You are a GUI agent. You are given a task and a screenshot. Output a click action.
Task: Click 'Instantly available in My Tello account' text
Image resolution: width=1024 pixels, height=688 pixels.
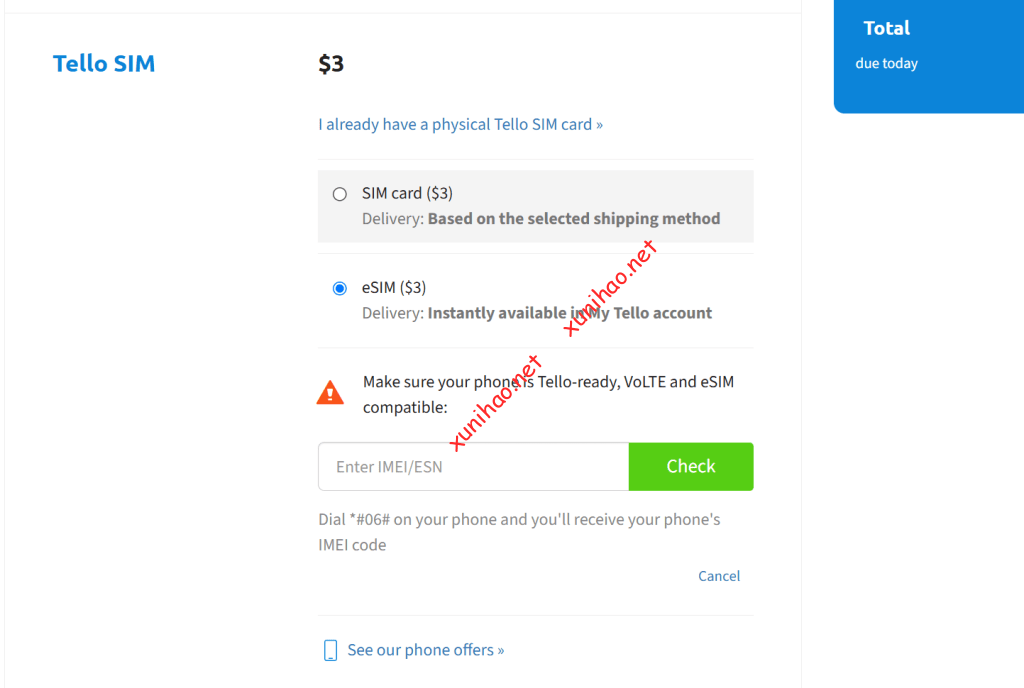point(570,313)
